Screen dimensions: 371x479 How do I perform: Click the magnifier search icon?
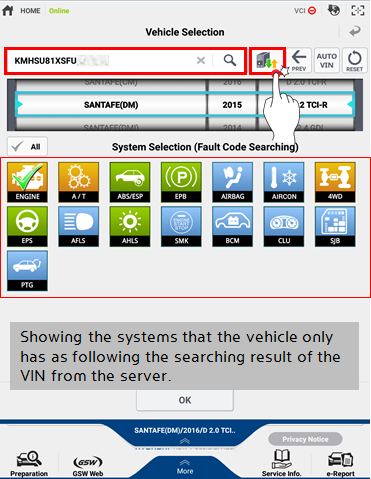pyautogui.click(x=230, y=60)
